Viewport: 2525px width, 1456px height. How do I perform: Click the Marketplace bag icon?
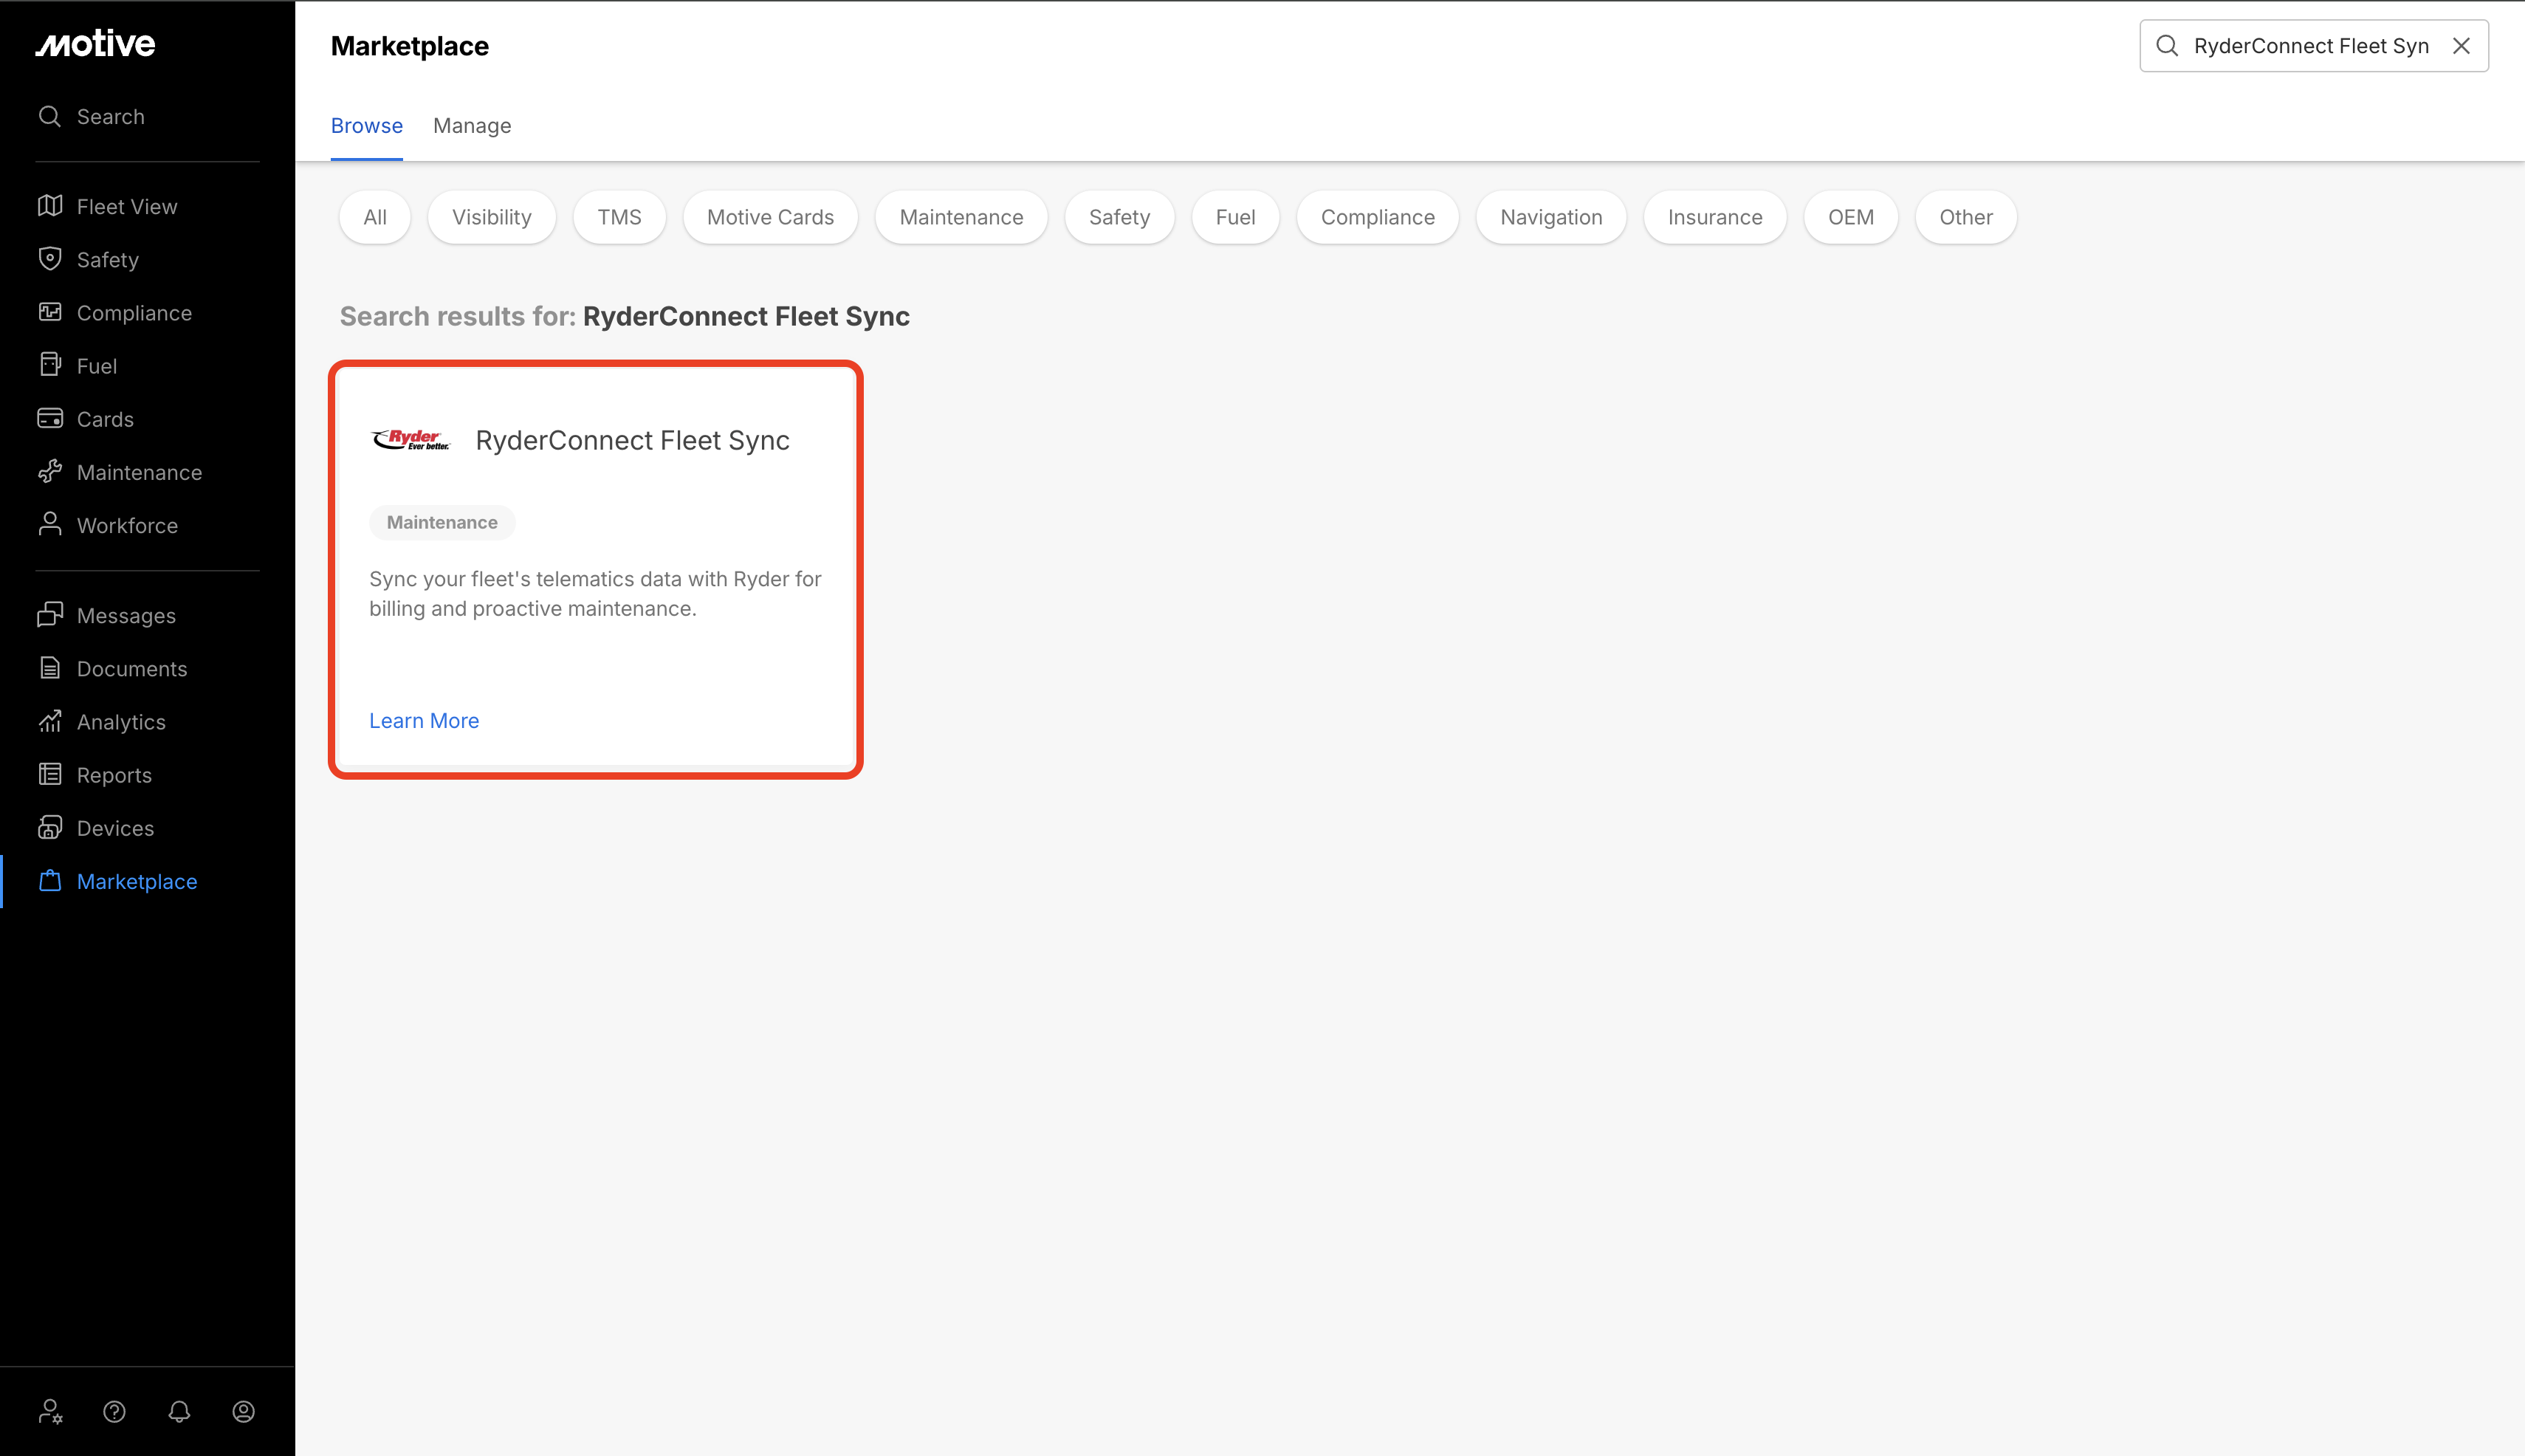(x=50, y=880)
